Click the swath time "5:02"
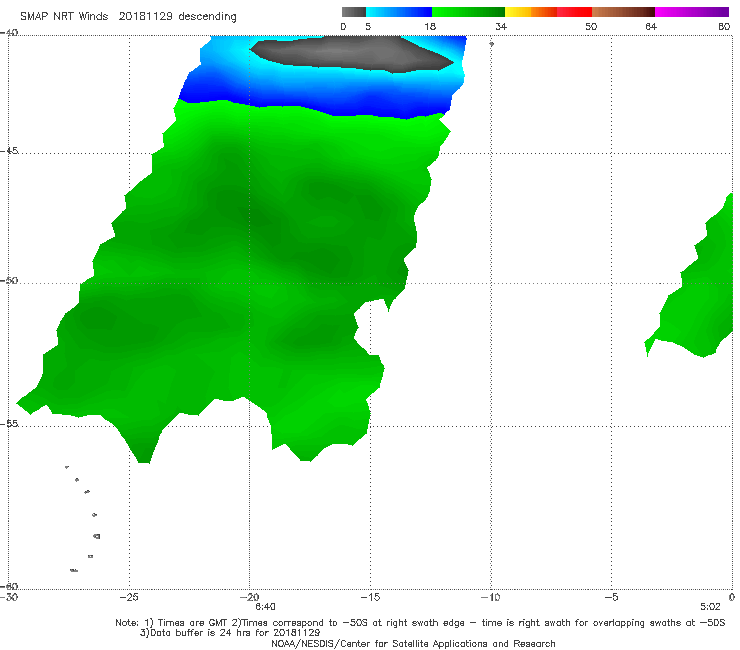The width and height of the screenshot is (740, 650). (x=710, y=607)
